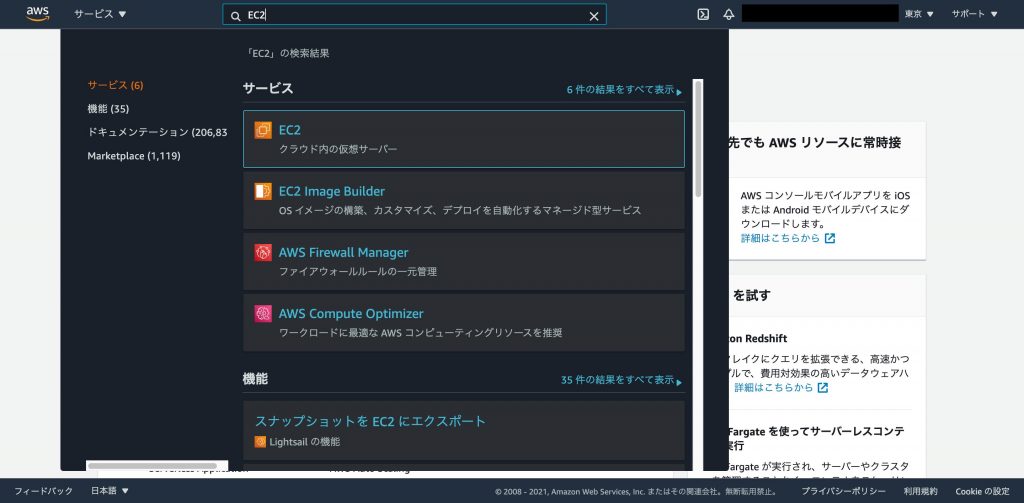The height and width of the screenshot is (503, 1024).
Task: Select 機能 (35) filter in sidebar
Action: [108, 108]
